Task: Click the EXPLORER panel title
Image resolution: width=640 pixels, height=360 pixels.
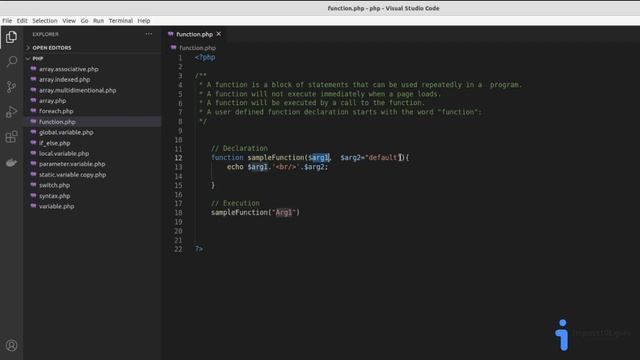Action: coord(45,34)
